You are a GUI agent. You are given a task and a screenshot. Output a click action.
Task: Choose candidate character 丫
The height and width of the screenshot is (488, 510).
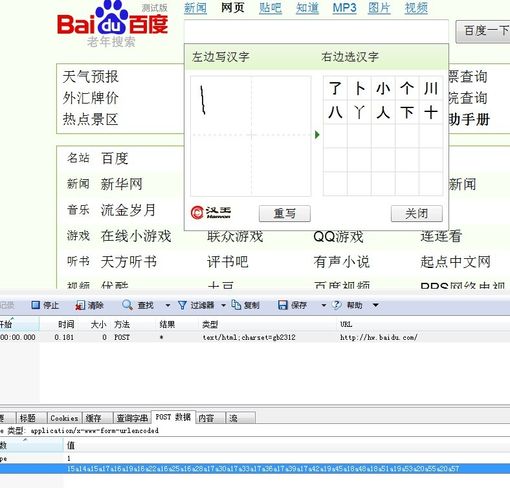click(359, 112)
